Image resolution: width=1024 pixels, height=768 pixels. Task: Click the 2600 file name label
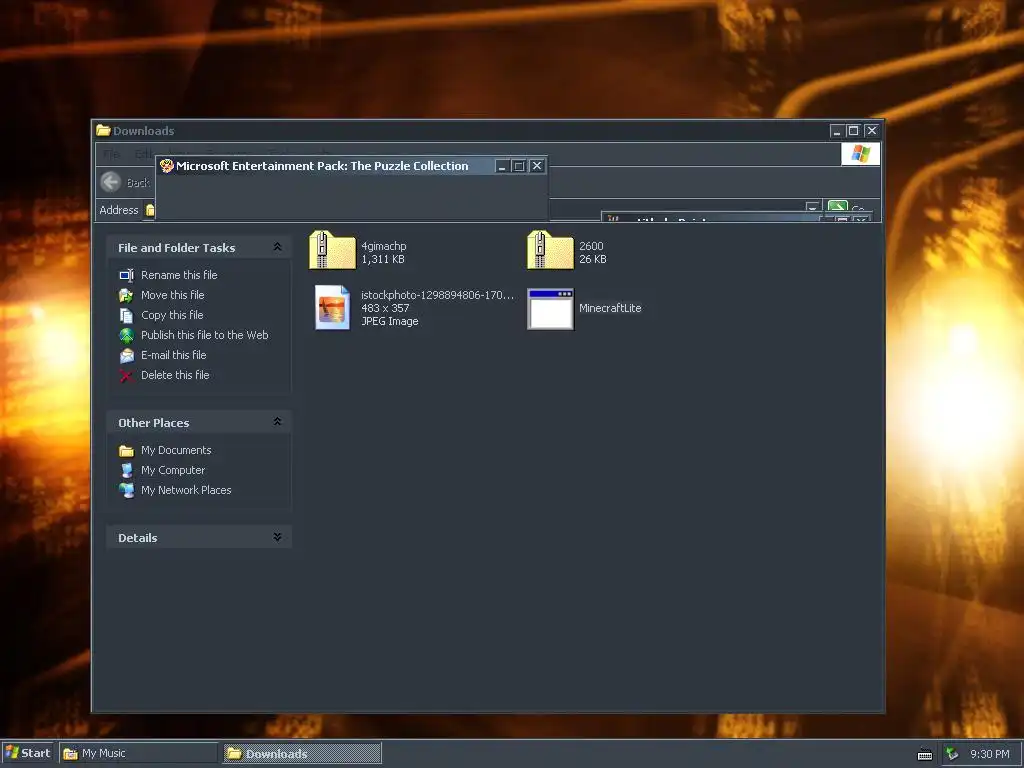click(591, 246)
